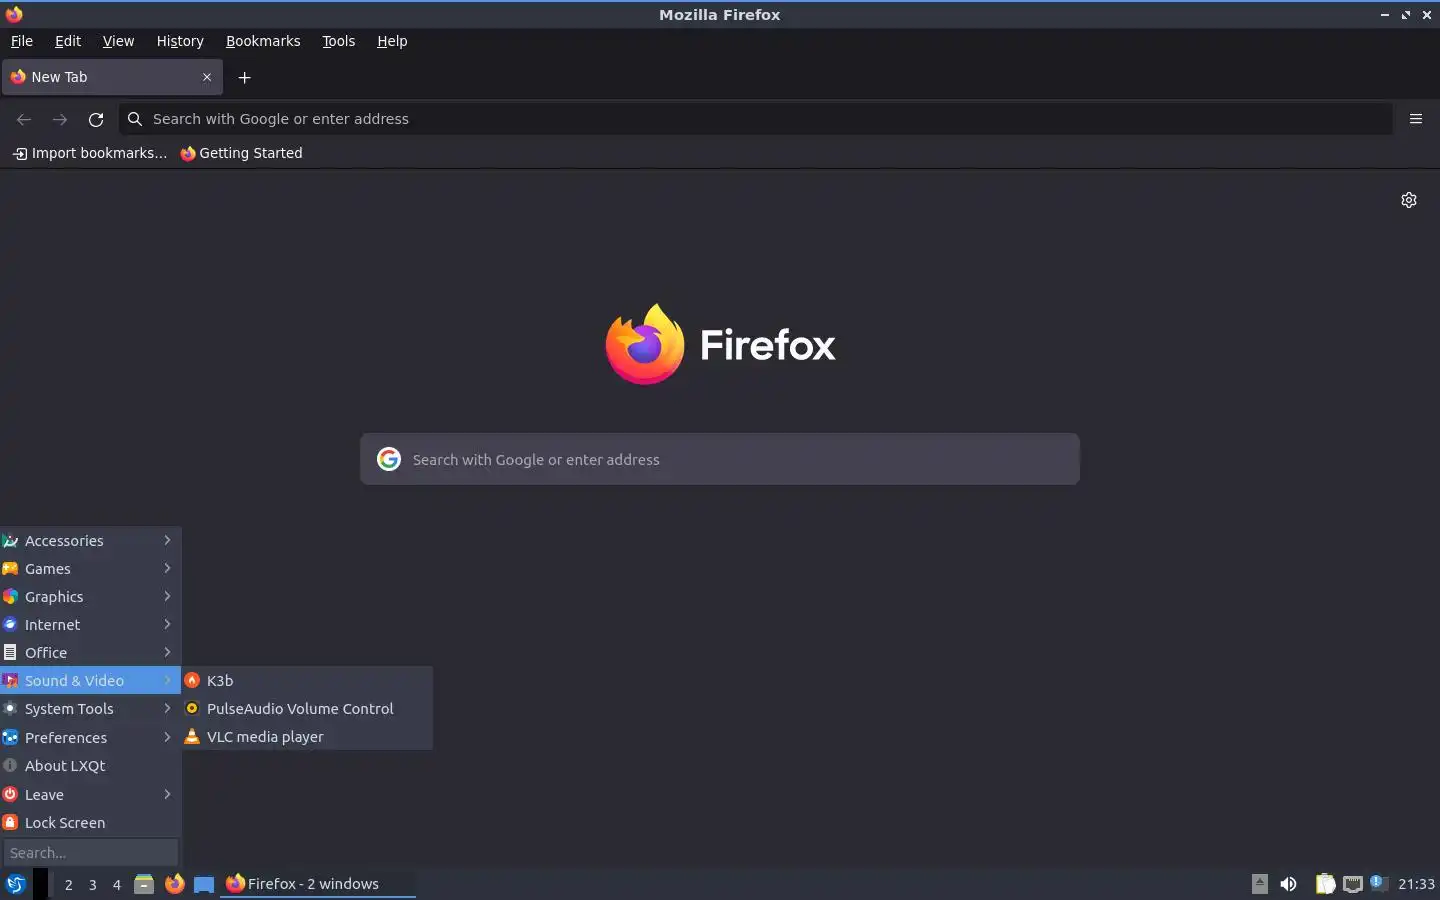This screenshot has width=1440, height=900.
Task: Reload the current page
Action: click(96, 119)
